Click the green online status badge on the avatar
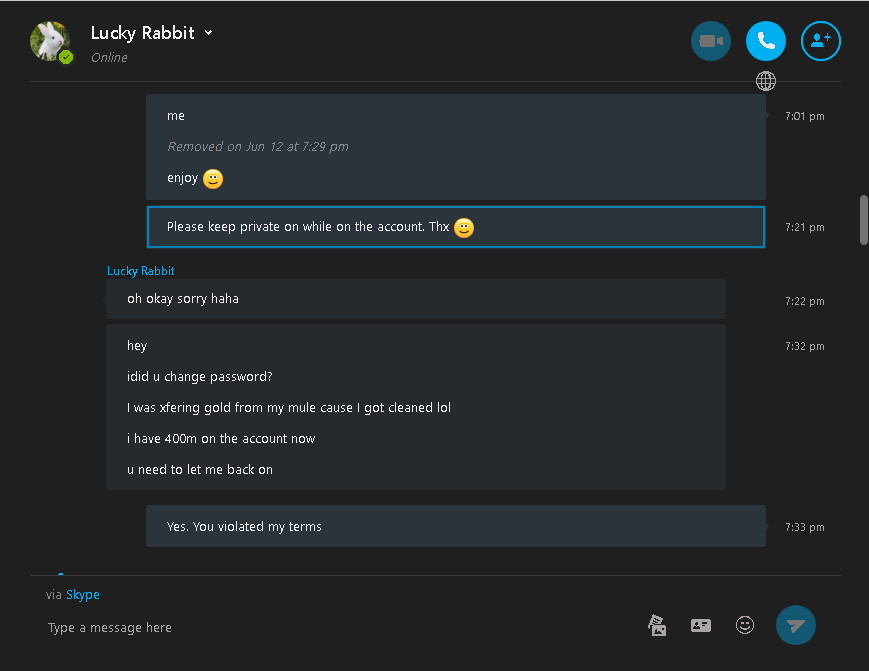This screenshot has width=869, height=671. click(x=66, y=57)
